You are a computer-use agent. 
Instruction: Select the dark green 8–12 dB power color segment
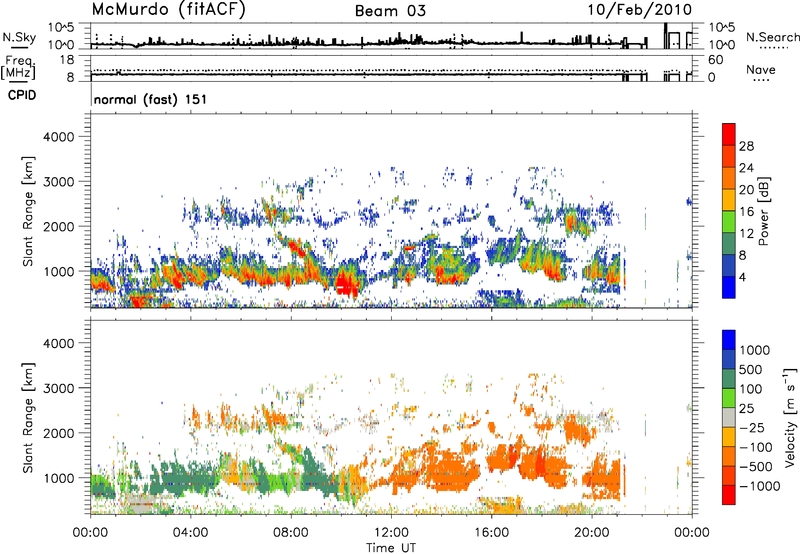tap(729, 244)
